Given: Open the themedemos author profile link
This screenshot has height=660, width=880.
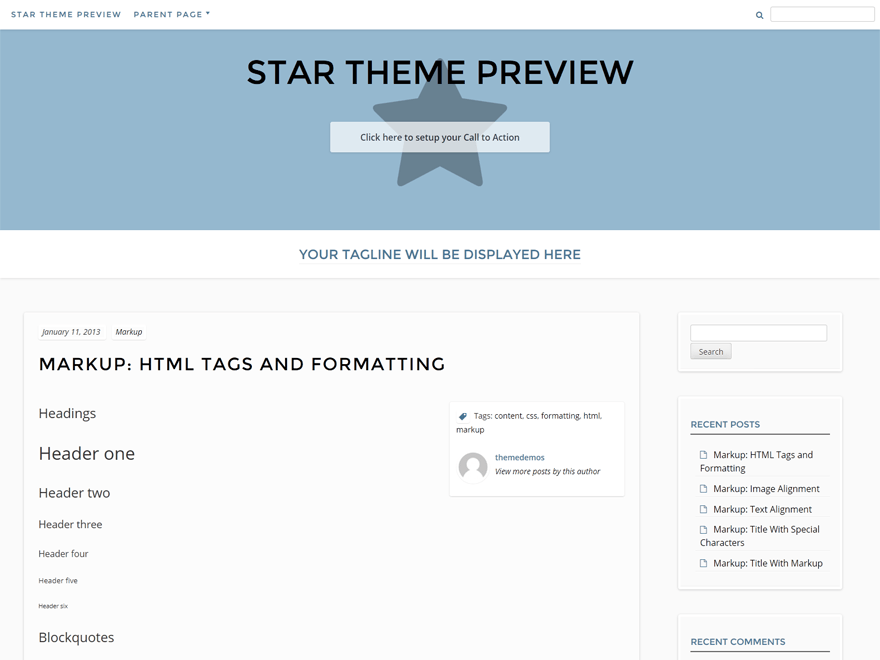Looking at the screenshot, I should [x=519, y=456].
